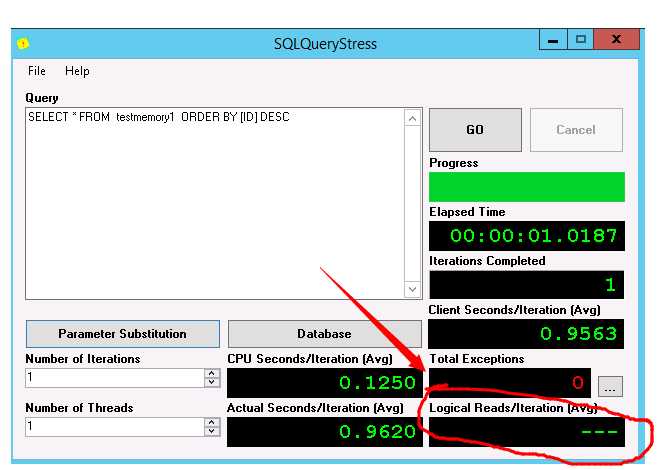
Task: Open the File menu
Action: [37, 71]
